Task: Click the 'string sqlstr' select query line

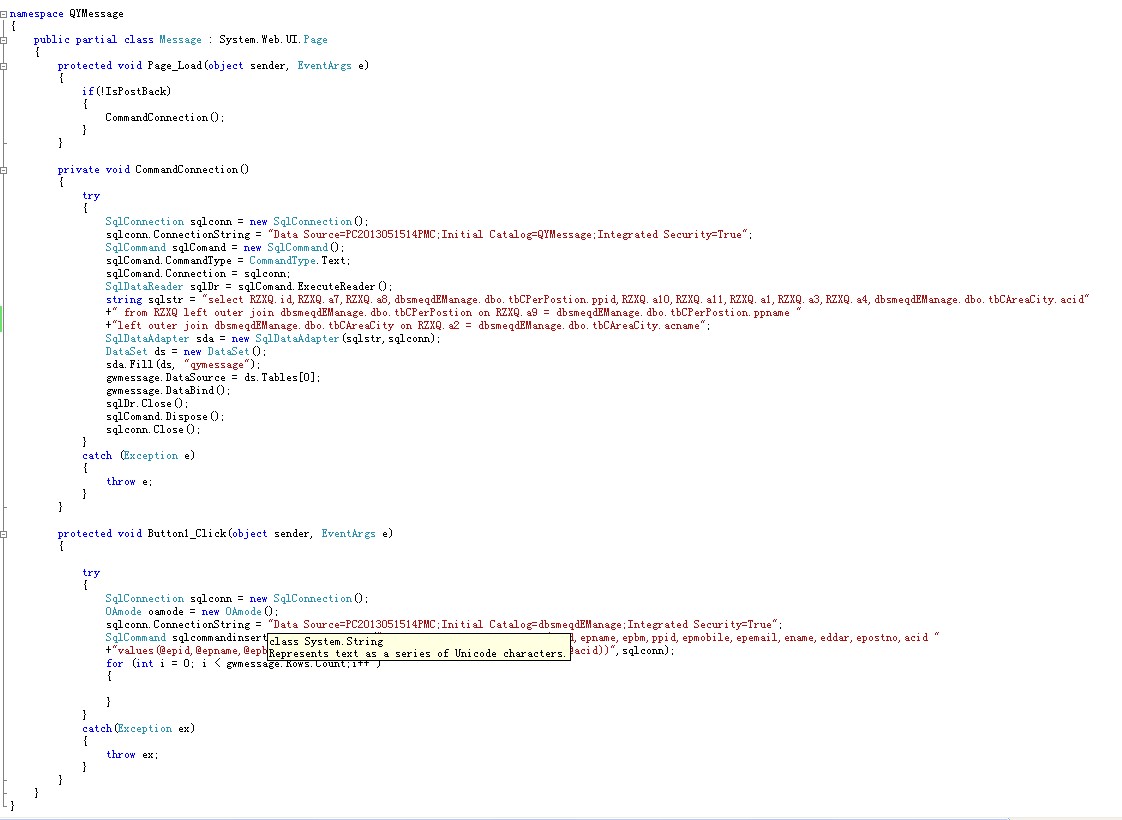Action: coord(597,300)
